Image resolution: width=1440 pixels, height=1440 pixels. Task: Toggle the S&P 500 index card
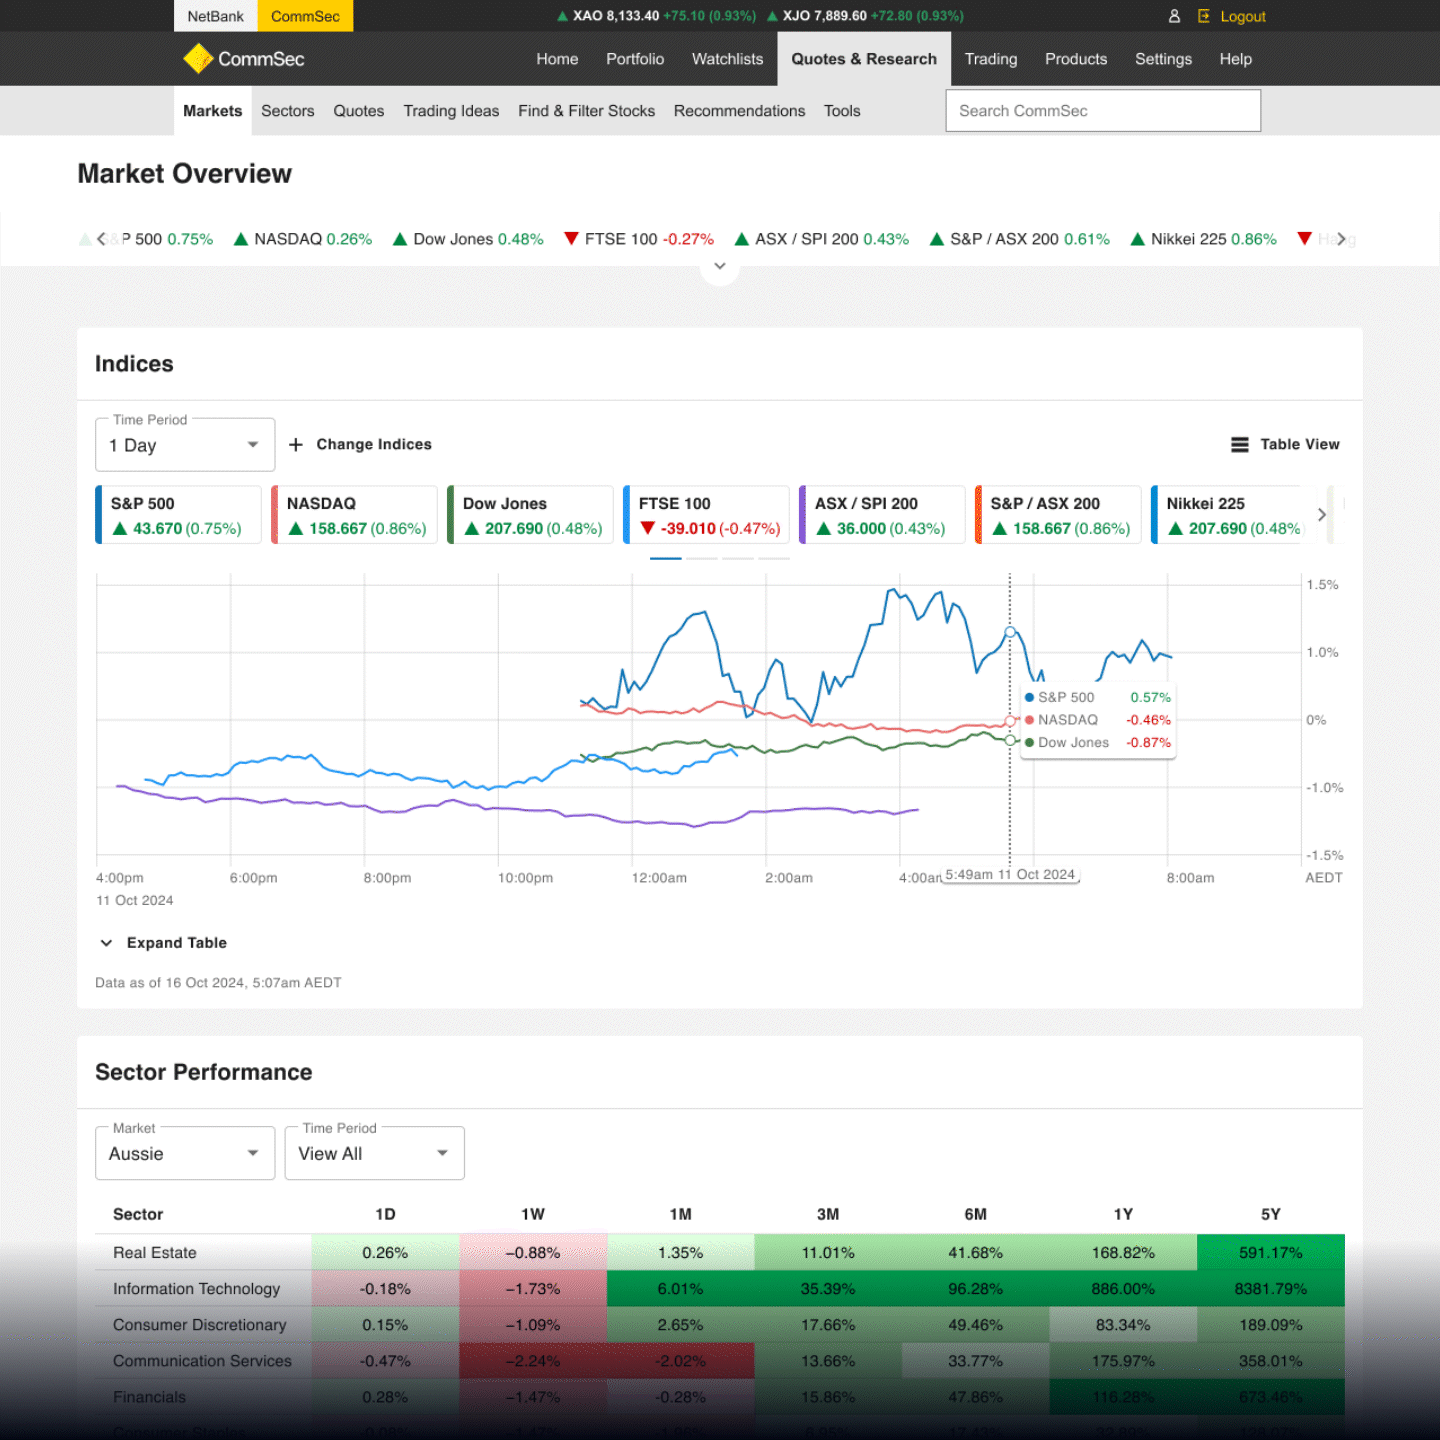pos(179,515)
